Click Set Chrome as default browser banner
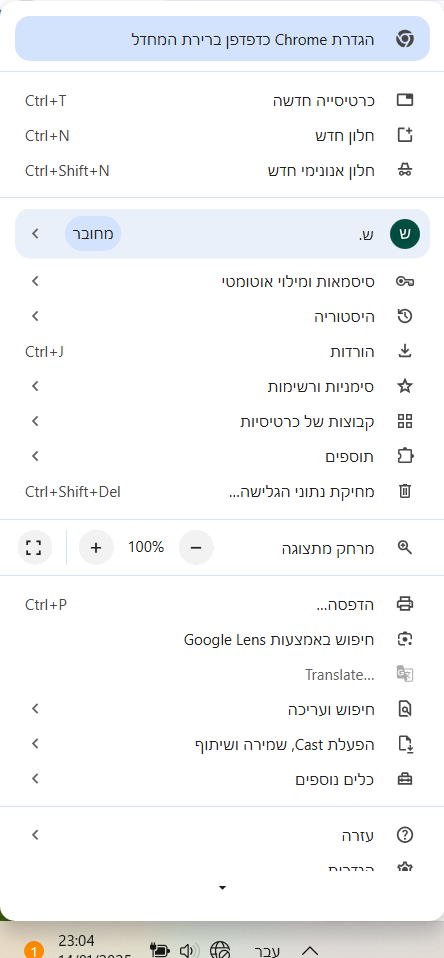Image resolution: width=444 pixels, height=958 pixels. coord(222,39)
